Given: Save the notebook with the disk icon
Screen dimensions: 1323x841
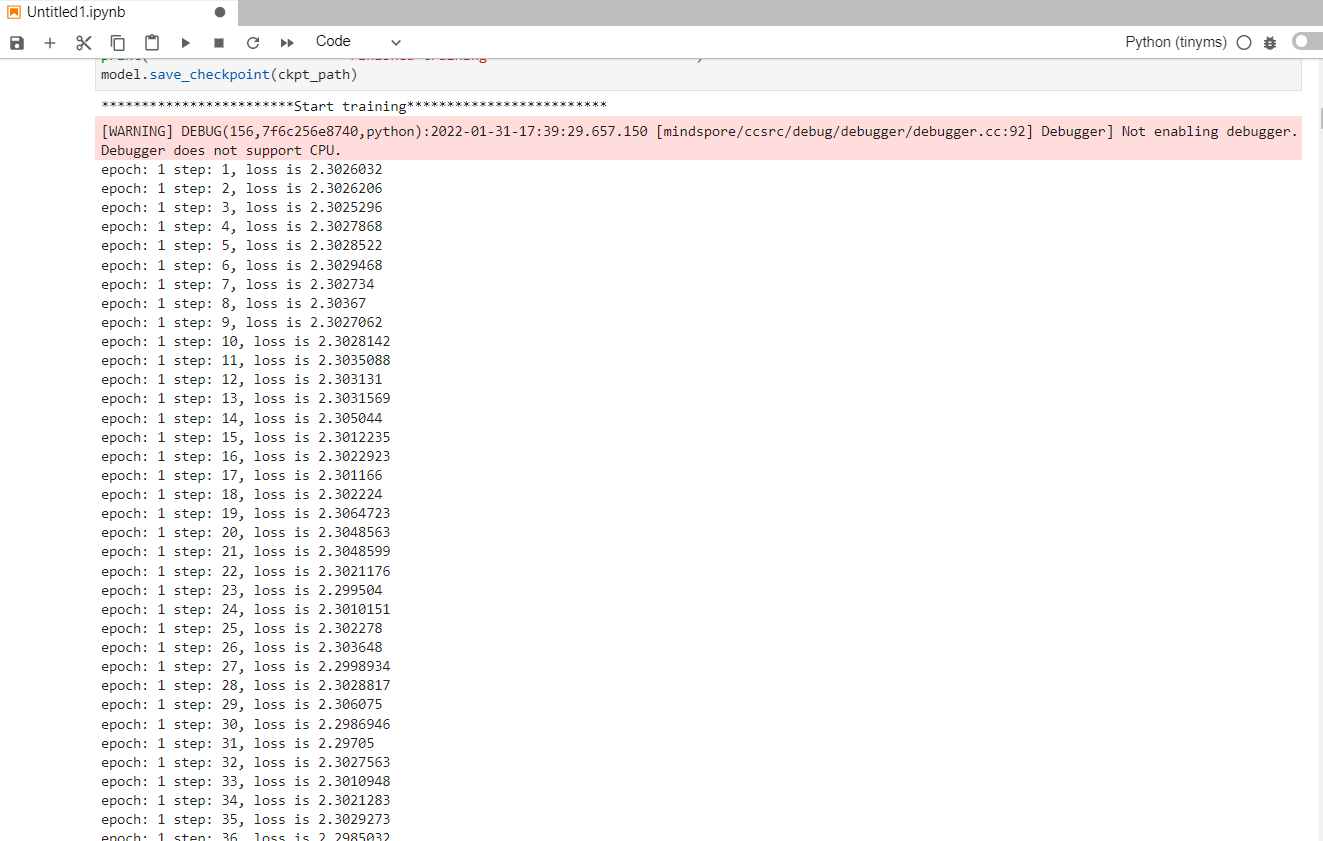Looking at the screenshot, I should click(17, 43).
